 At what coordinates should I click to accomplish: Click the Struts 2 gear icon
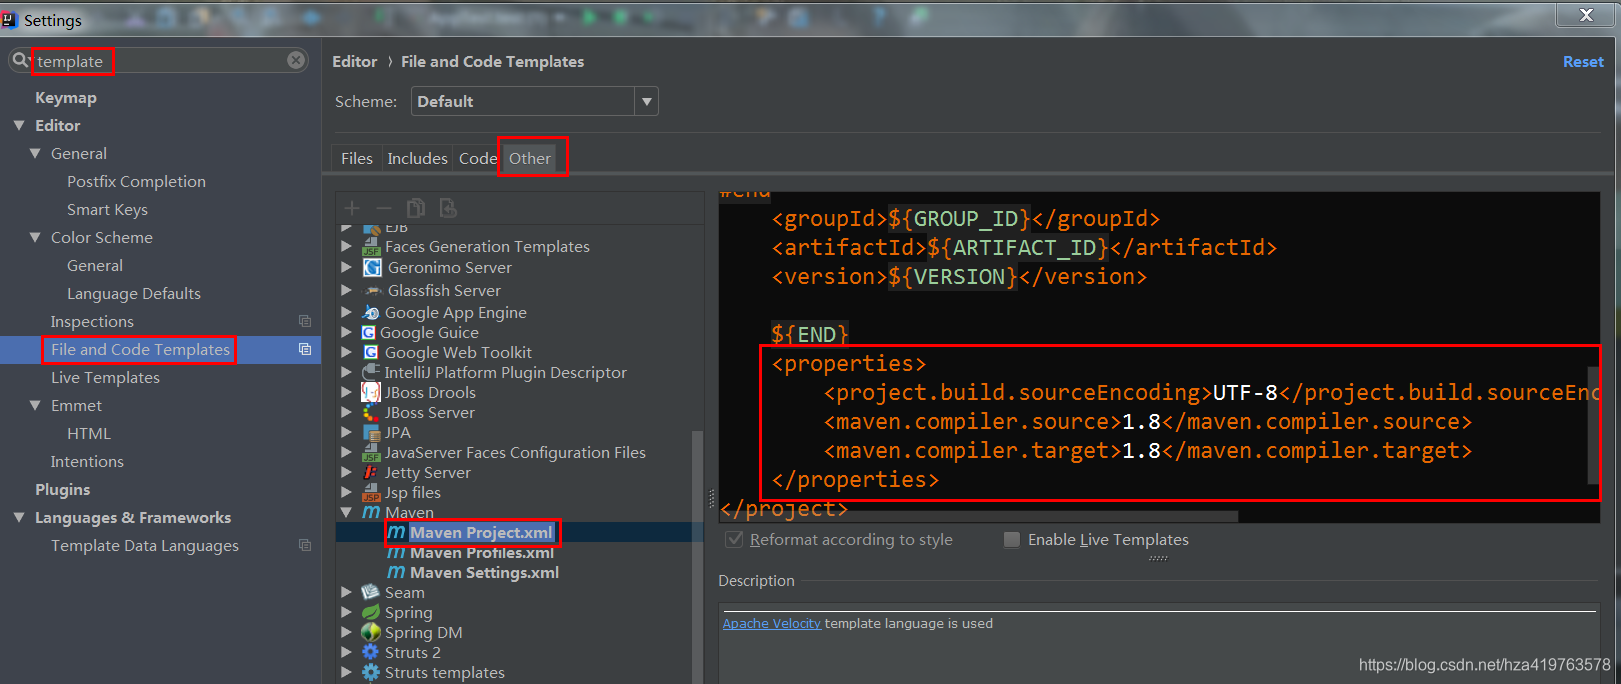coord(371,652)
